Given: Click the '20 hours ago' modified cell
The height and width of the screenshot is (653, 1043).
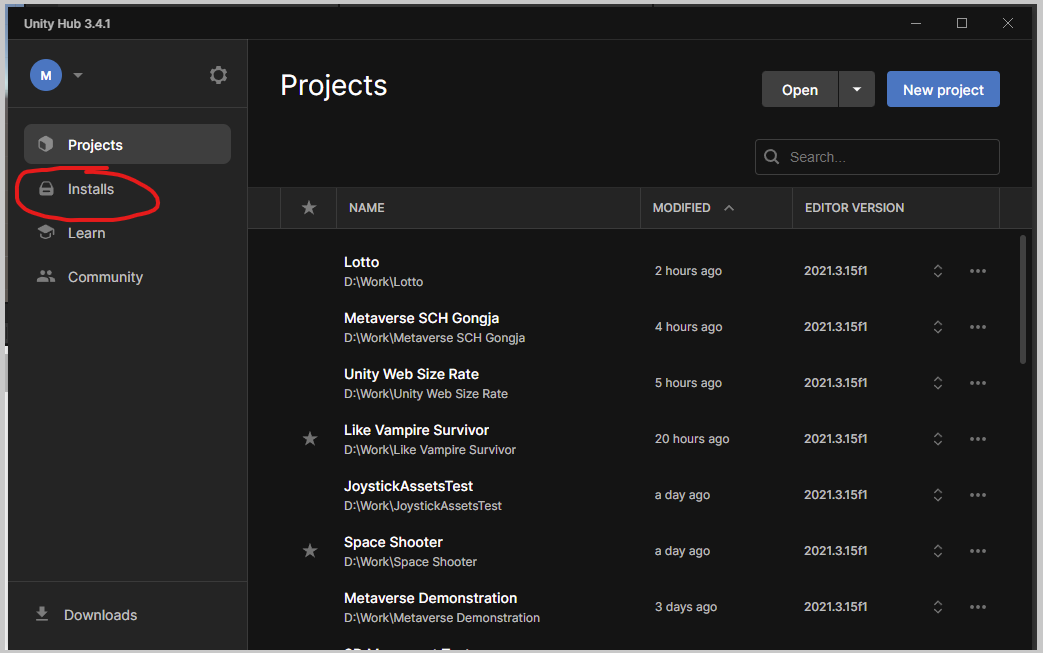Looking at the screenshot, I should pos(692,439).
